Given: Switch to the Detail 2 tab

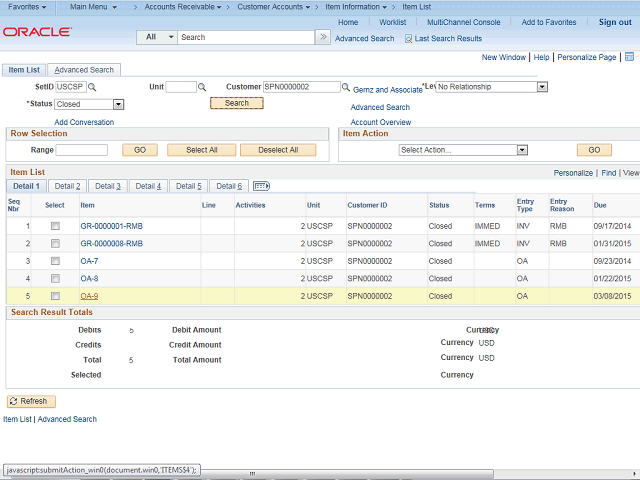Looking at the screenshot, I should [67, 186].
